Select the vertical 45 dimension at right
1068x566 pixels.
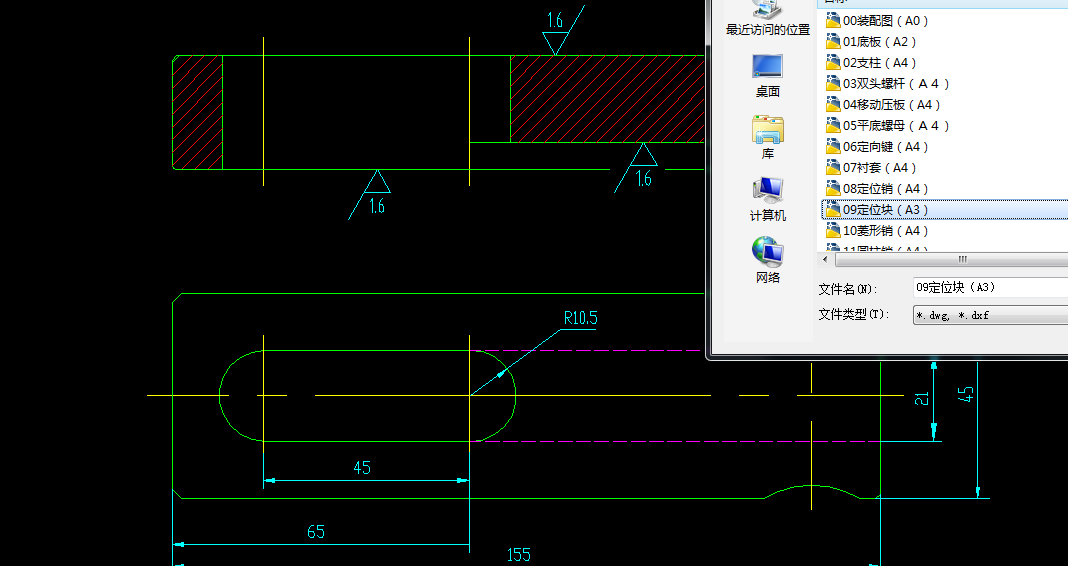tap(966, 395)
